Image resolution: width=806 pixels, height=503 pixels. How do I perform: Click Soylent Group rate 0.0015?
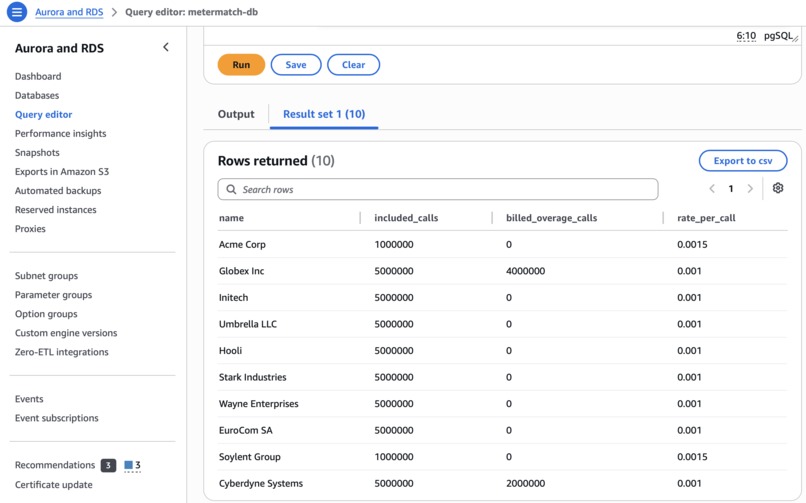[x=692, y=457]
